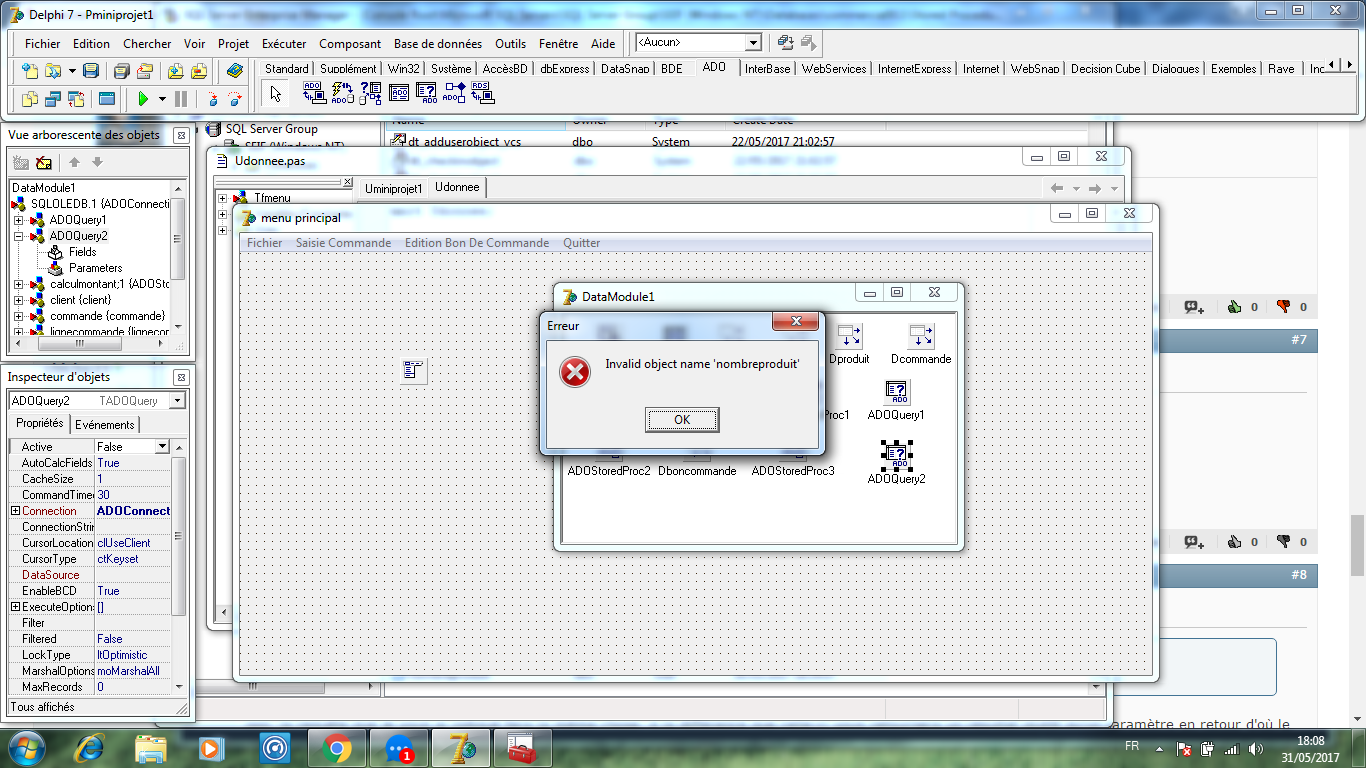Click delete item icon in object tree toolbar

click(44, 162)
